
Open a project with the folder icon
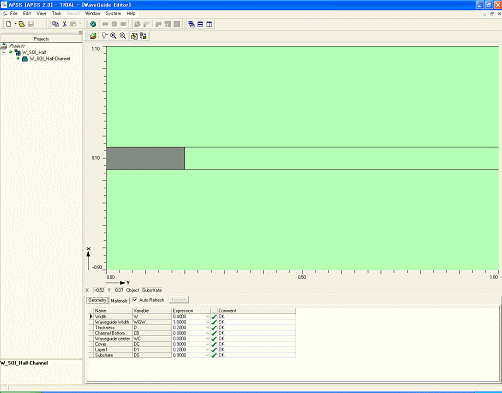(22, 24)
